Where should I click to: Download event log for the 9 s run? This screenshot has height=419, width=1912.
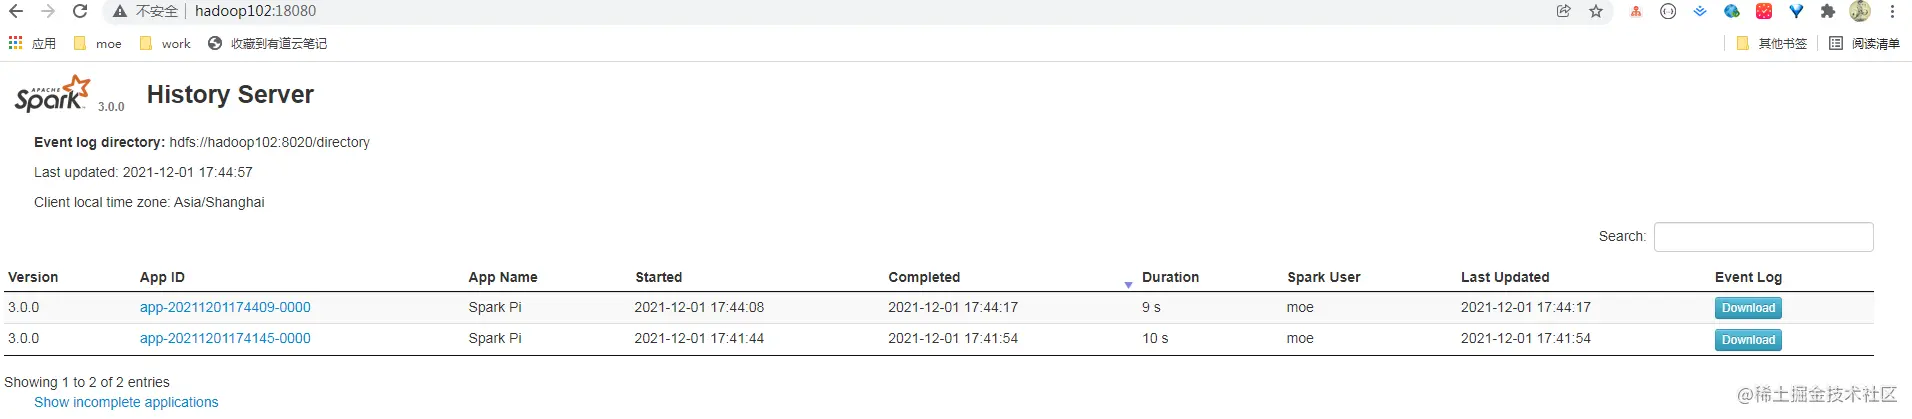pyautogui.click(x=1748, y=308)
